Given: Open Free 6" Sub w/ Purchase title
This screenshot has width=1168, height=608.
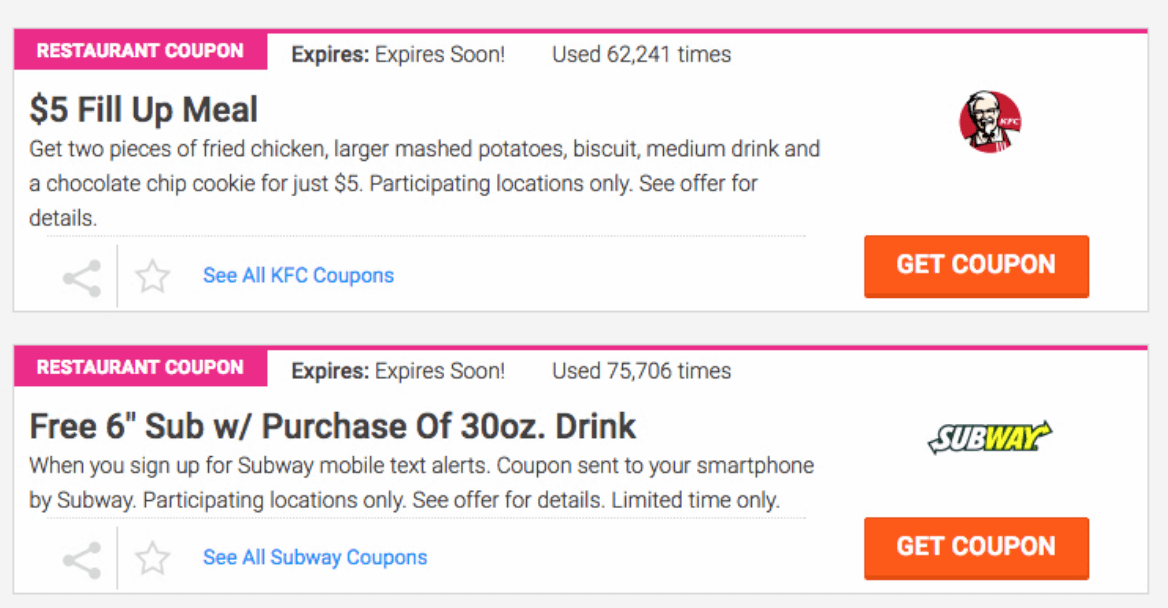Looking at the screenshot, I should coord(332,426).
